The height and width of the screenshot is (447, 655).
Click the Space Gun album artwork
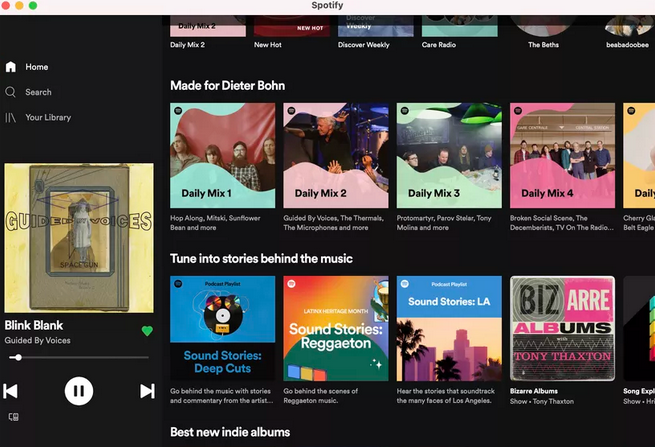79,238
